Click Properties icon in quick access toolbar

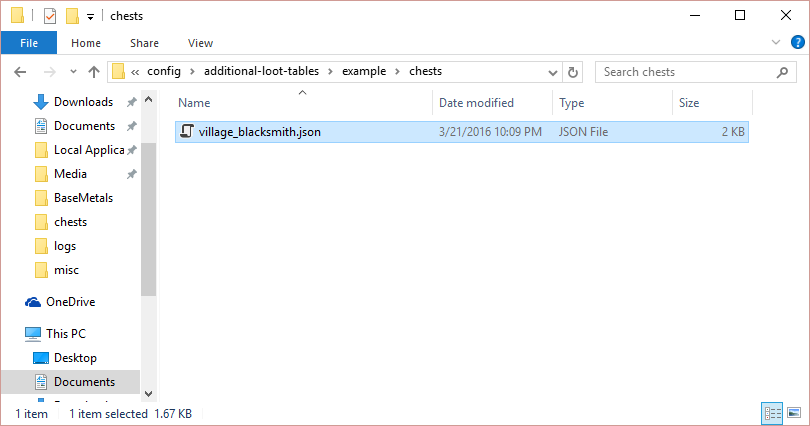(x=50, y=15)
